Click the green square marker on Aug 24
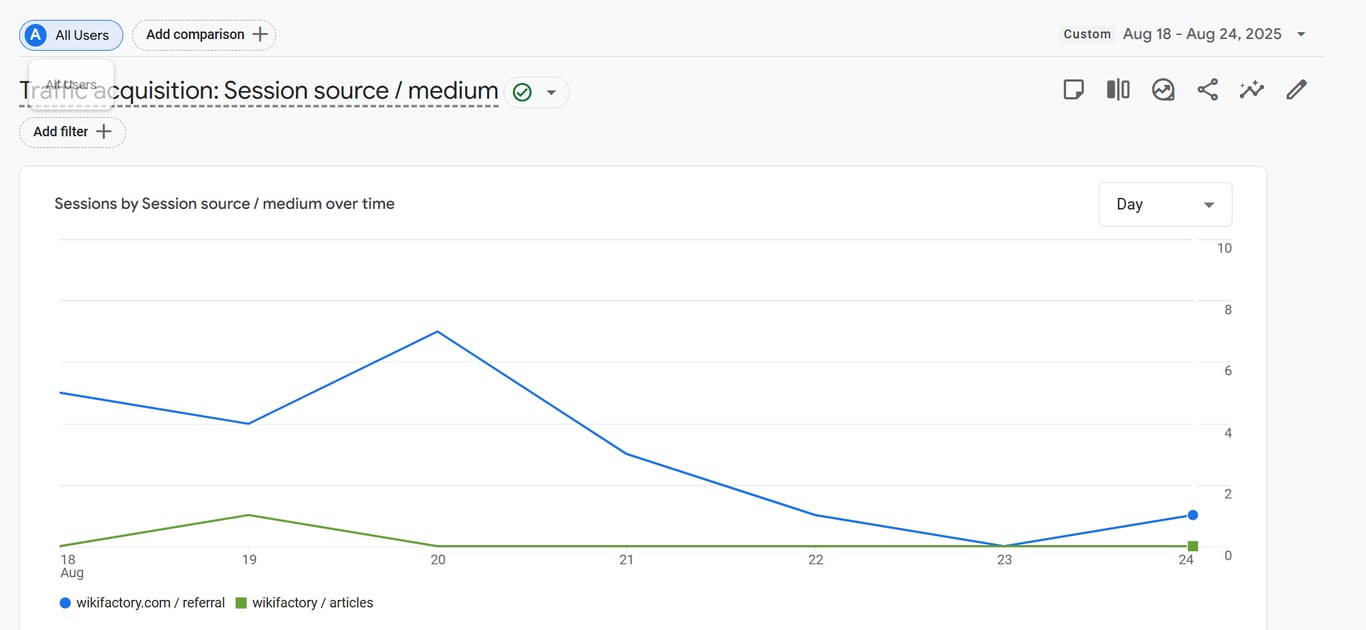The height and width of the screenshot is (630, 1366). [x=1193, y=546]
